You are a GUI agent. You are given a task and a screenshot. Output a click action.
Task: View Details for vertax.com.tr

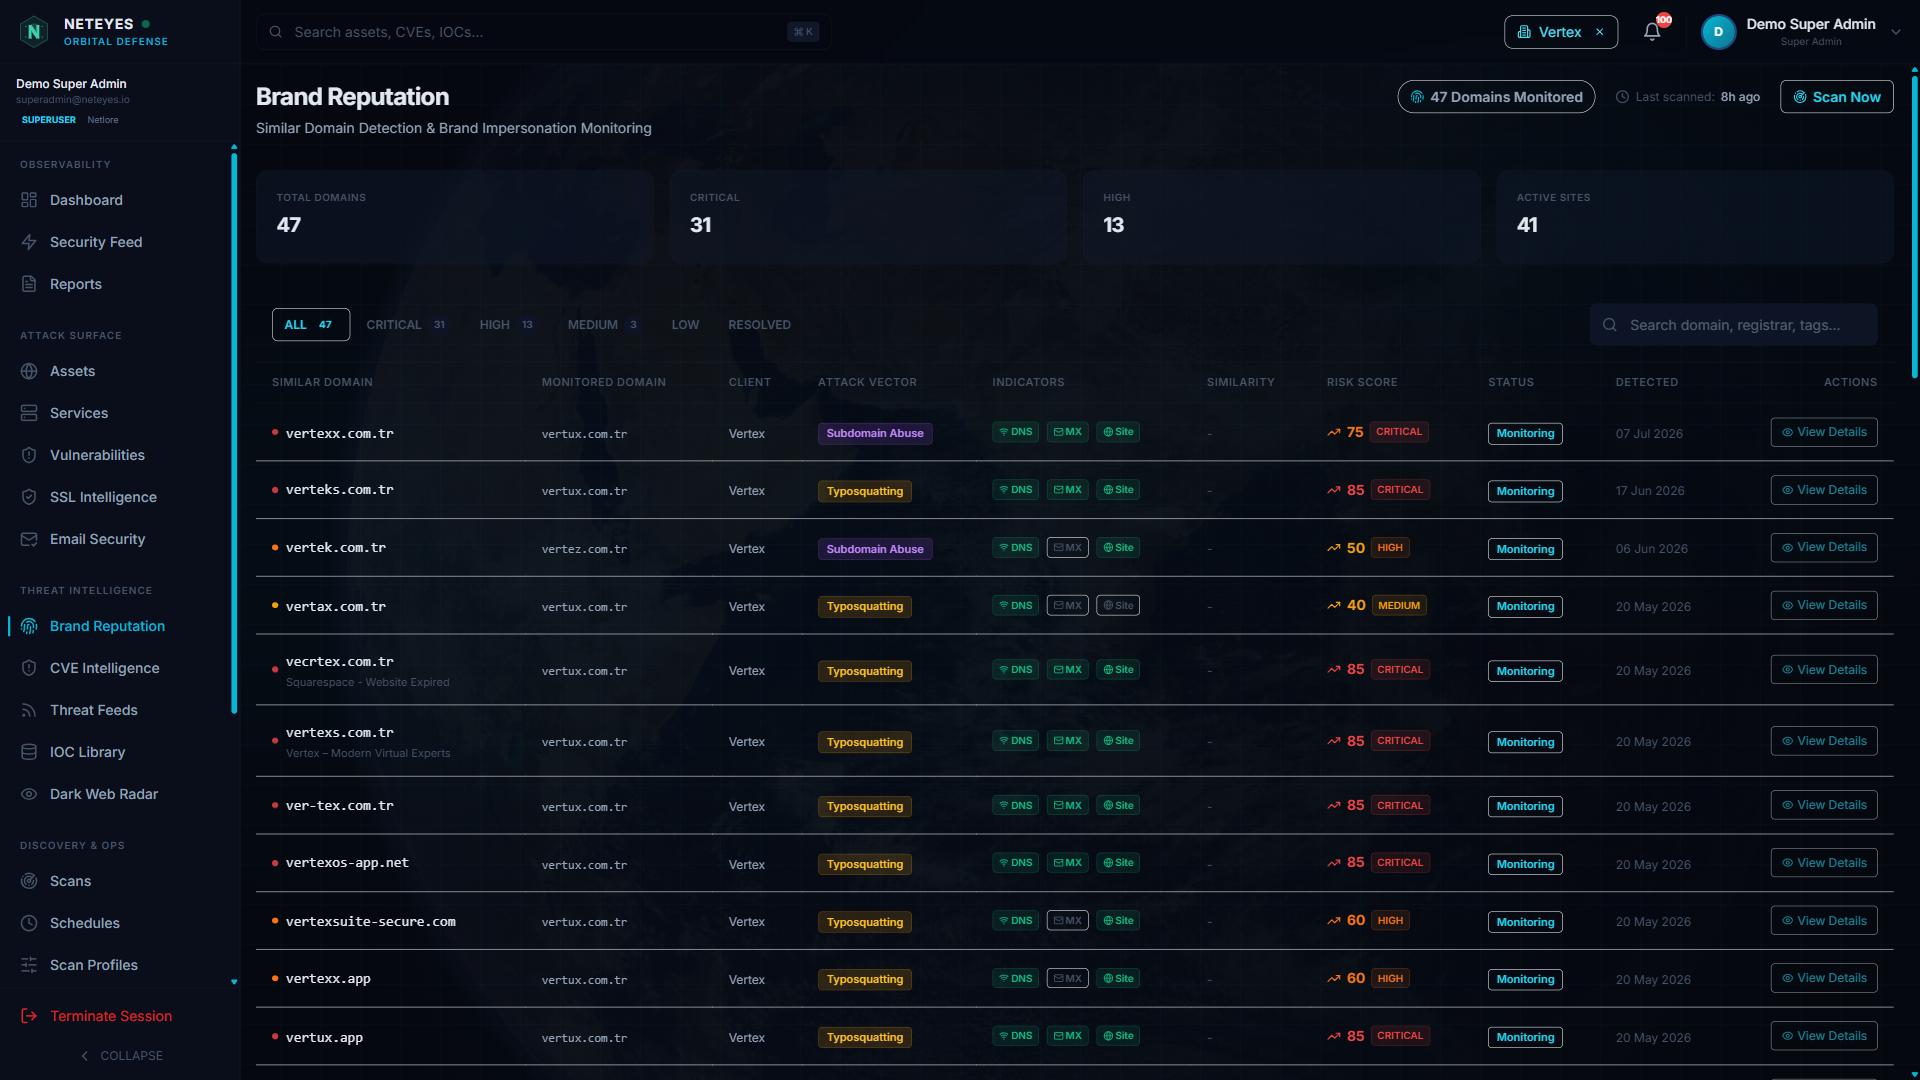point(1824,605)
